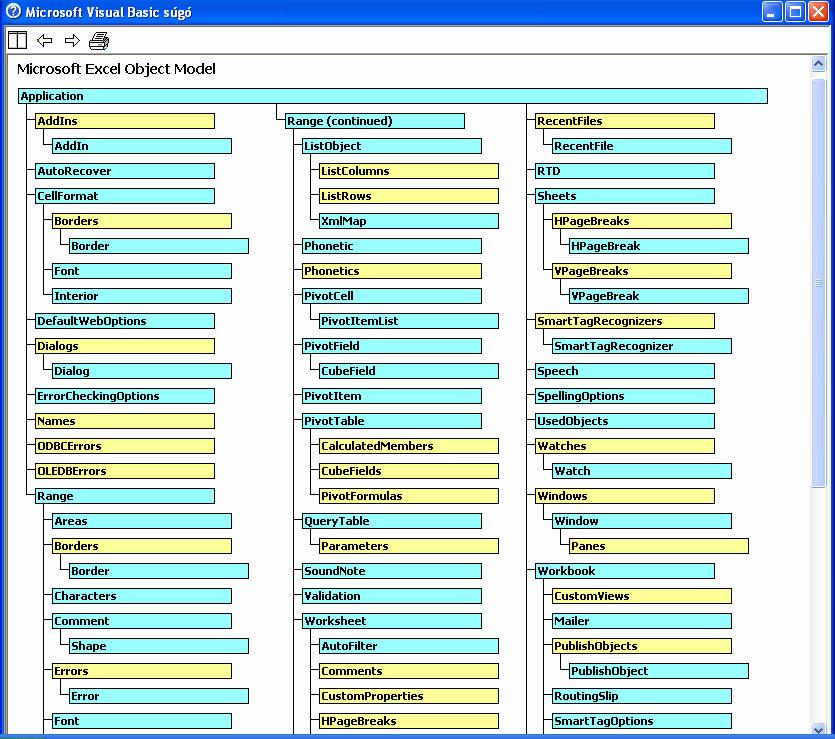
Task: Open the AutoFilter object link
Action: pos(409,646)
